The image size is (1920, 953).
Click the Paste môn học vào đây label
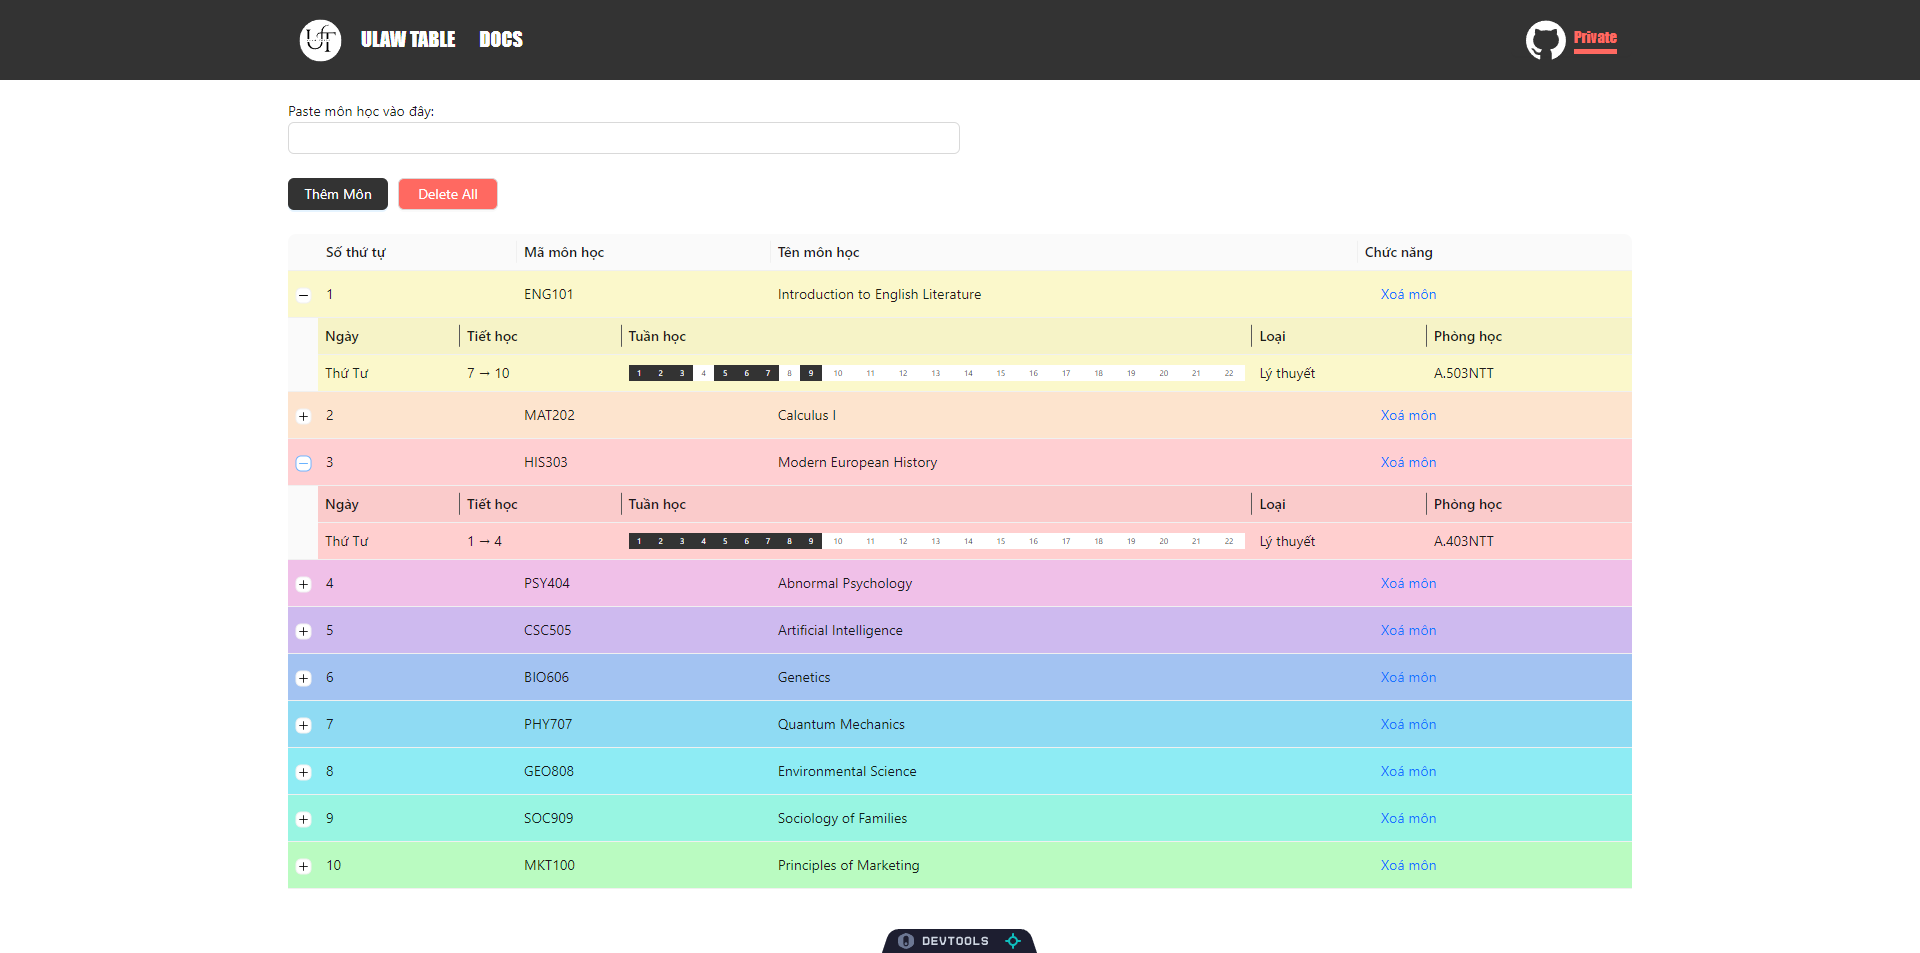point(361,111)
